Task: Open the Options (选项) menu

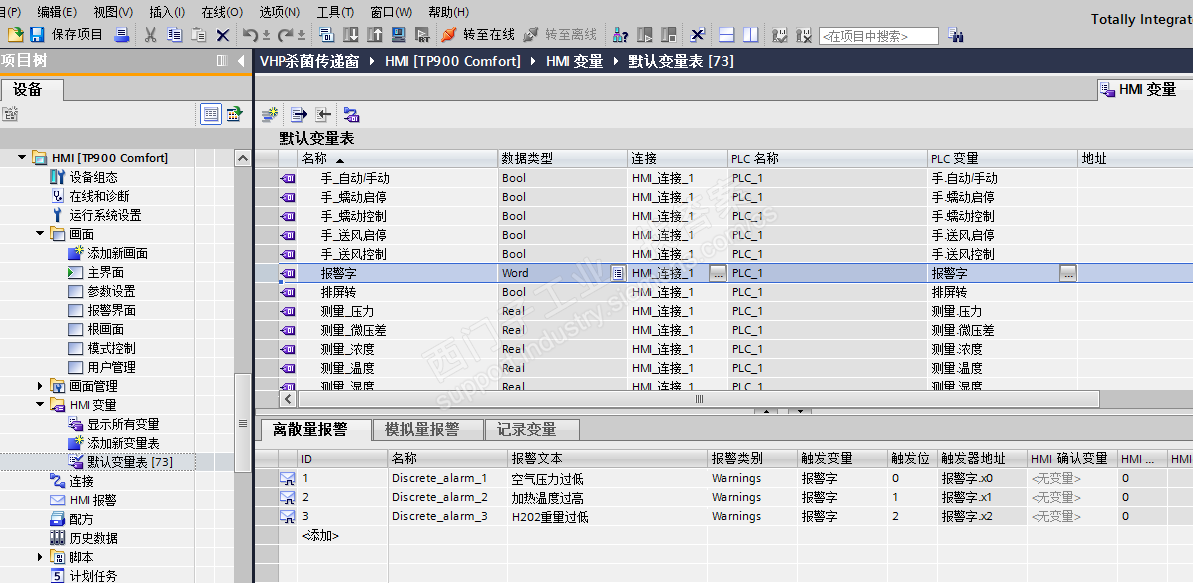Action: [279, 12]
